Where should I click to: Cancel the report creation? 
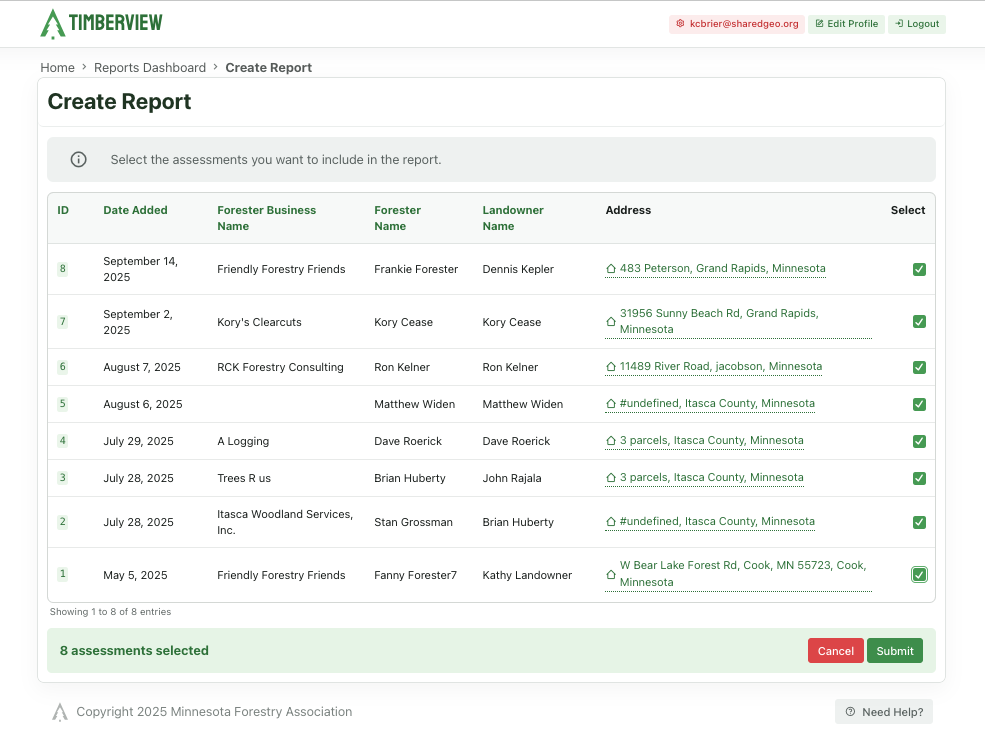tap(835, 650)
